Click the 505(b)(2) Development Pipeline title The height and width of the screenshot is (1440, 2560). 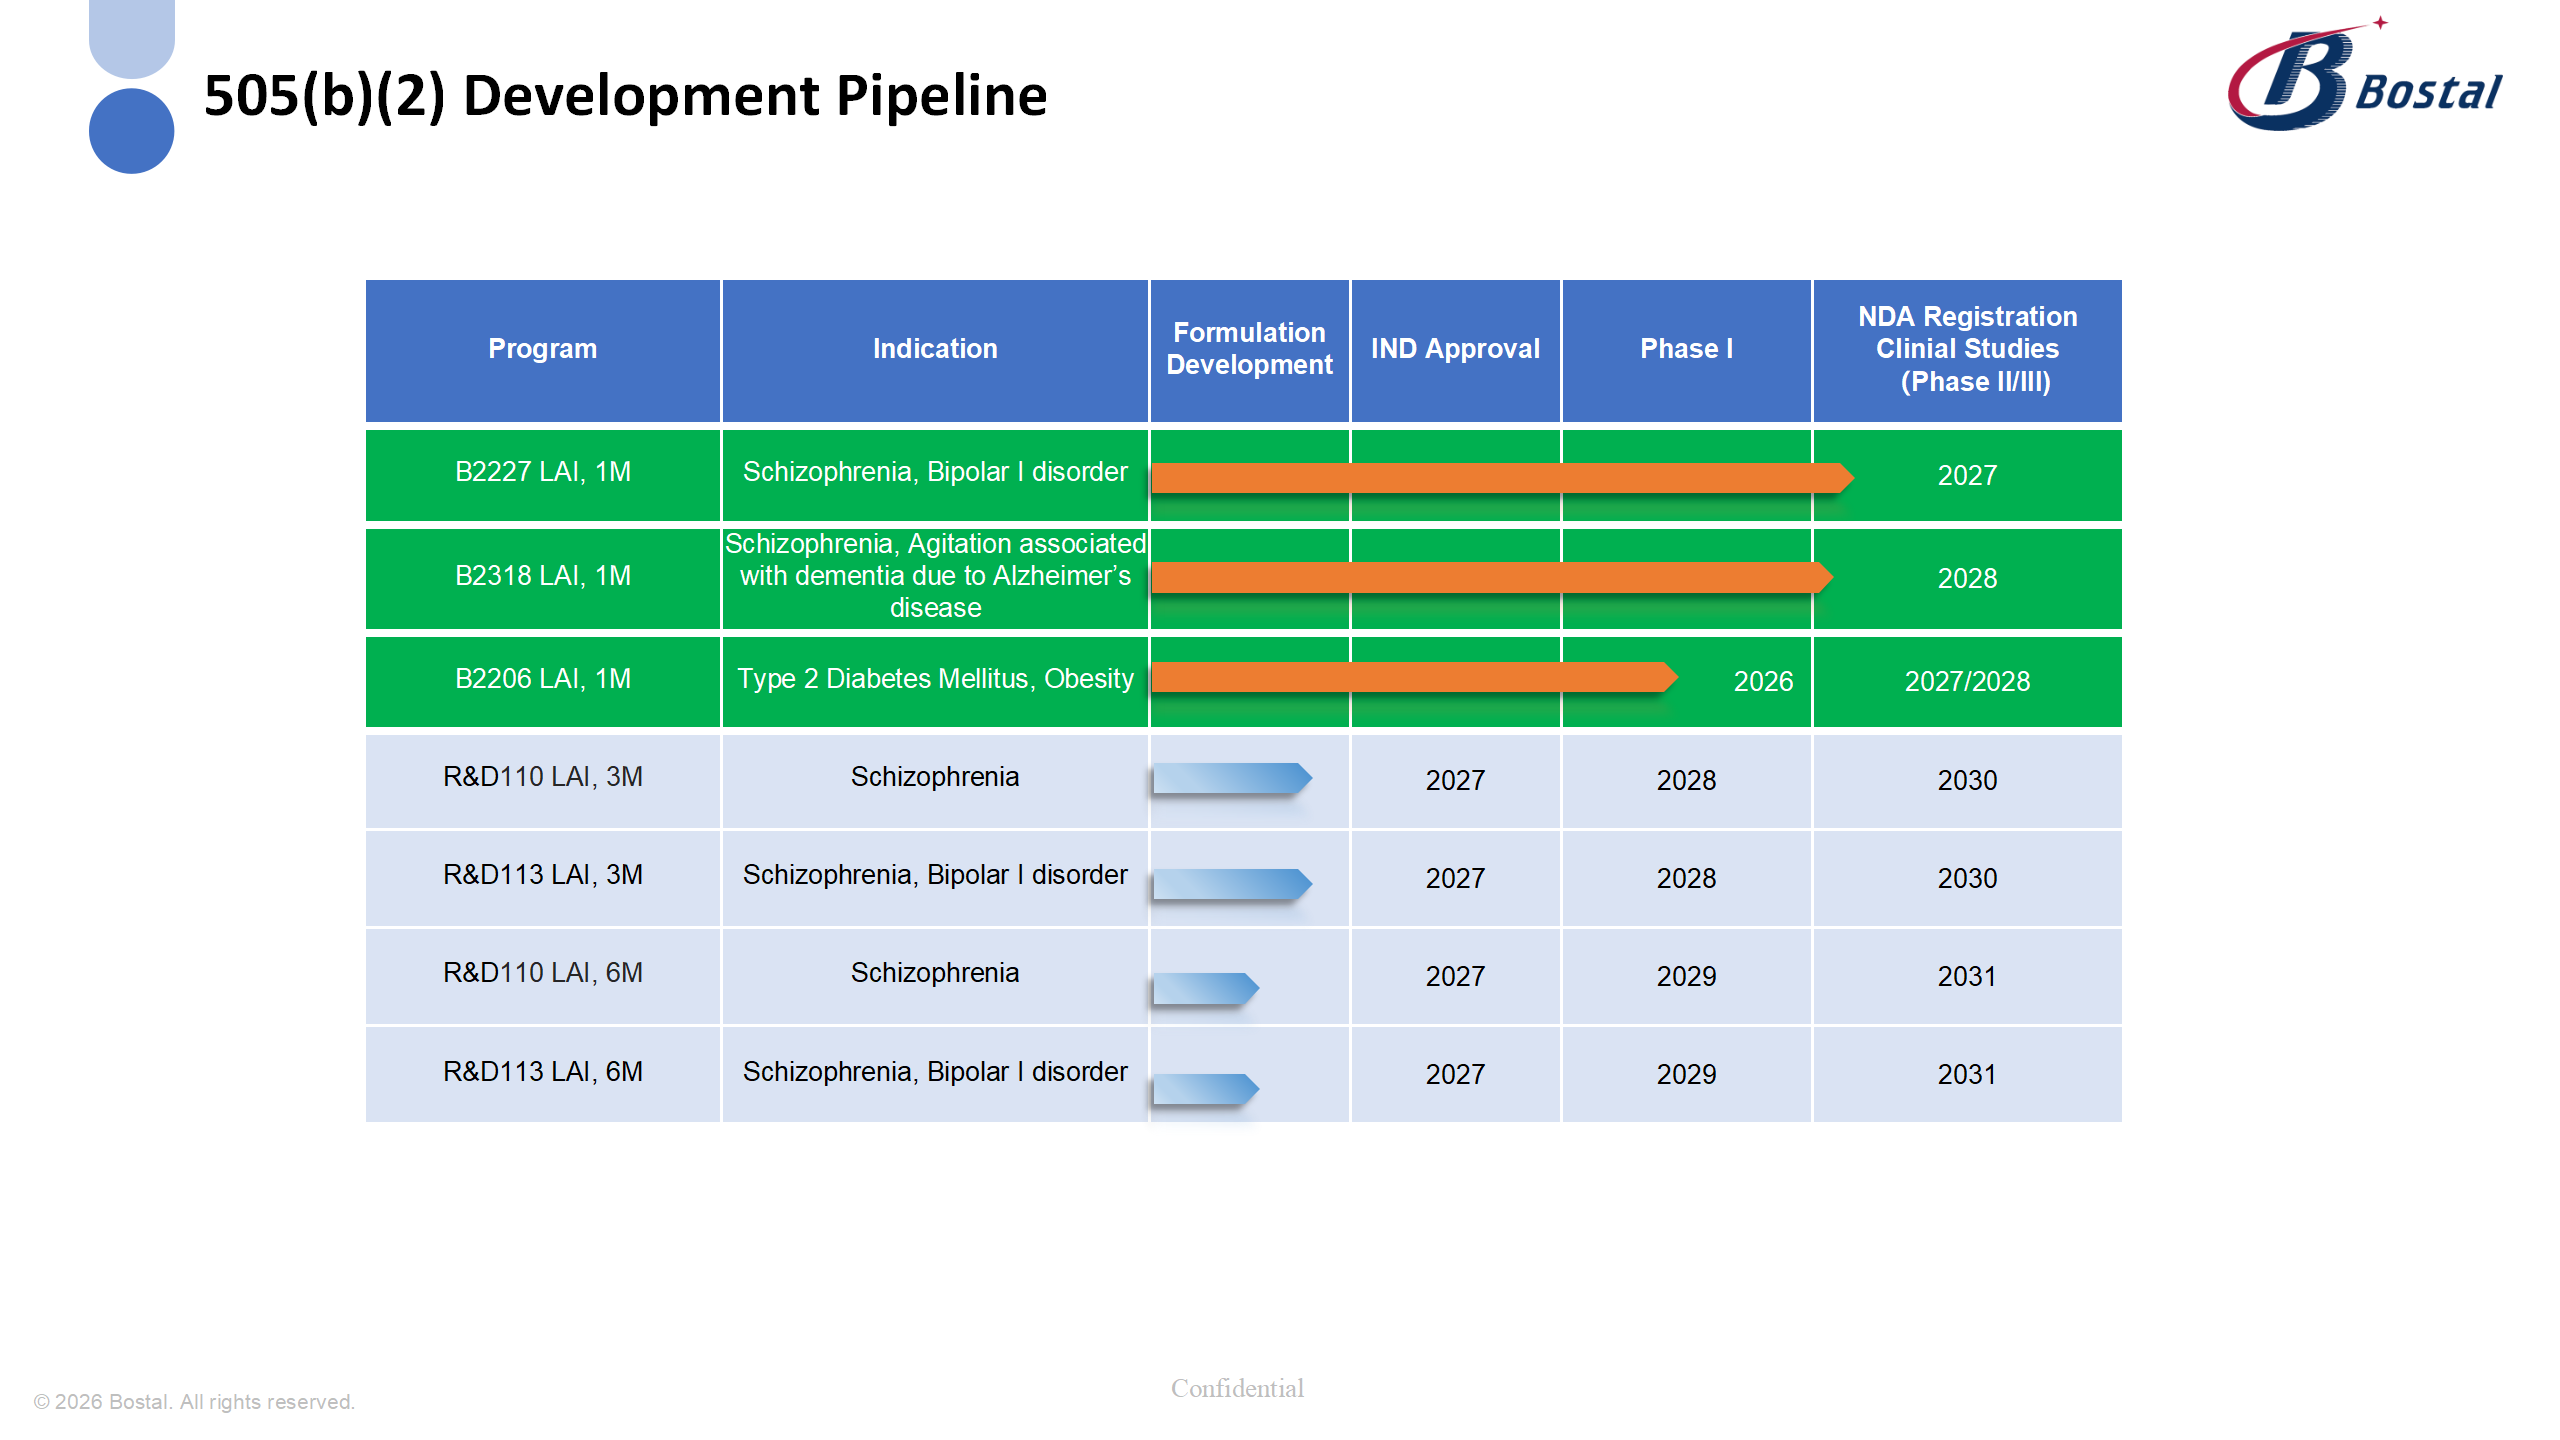point(626,97)
